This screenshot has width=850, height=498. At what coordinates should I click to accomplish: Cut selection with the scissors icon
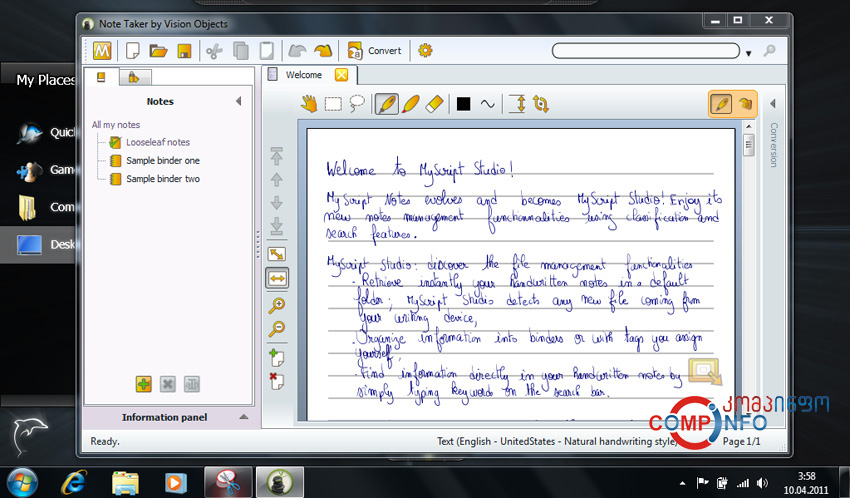click(x=215, y=51)
